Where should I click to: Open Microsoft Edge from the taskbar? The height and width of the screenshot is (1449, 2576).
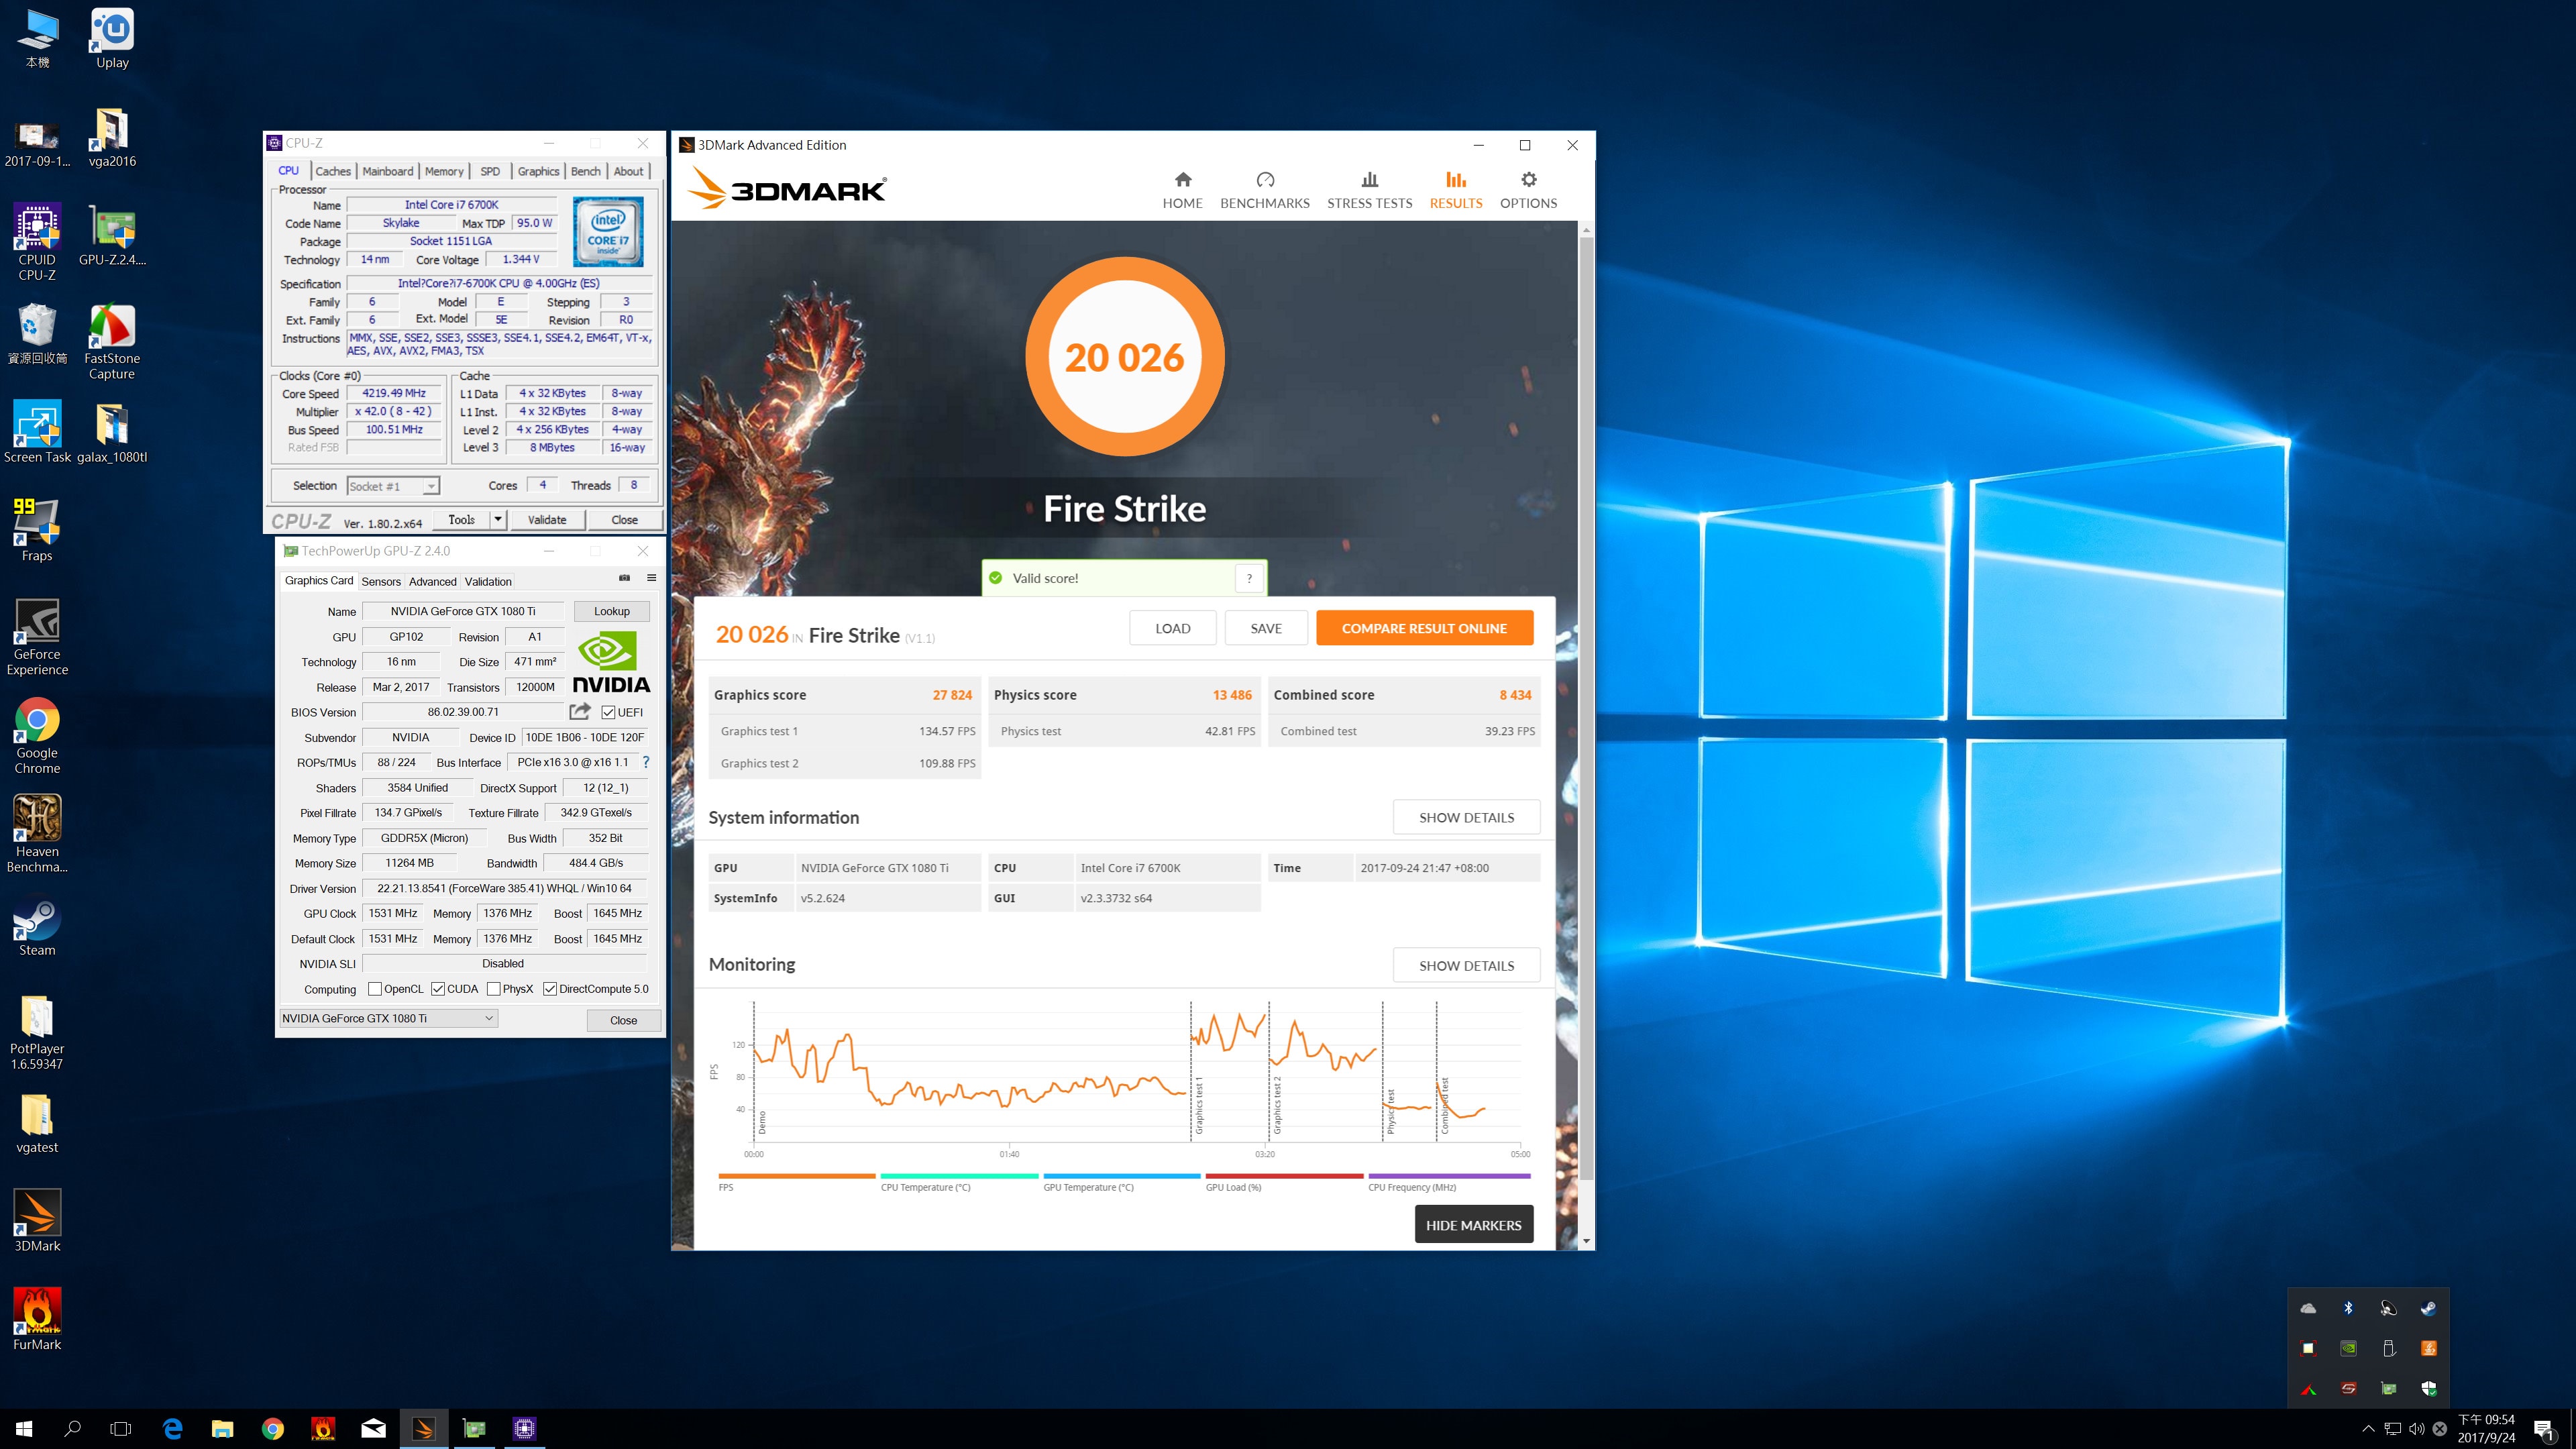click(172, 1429)
